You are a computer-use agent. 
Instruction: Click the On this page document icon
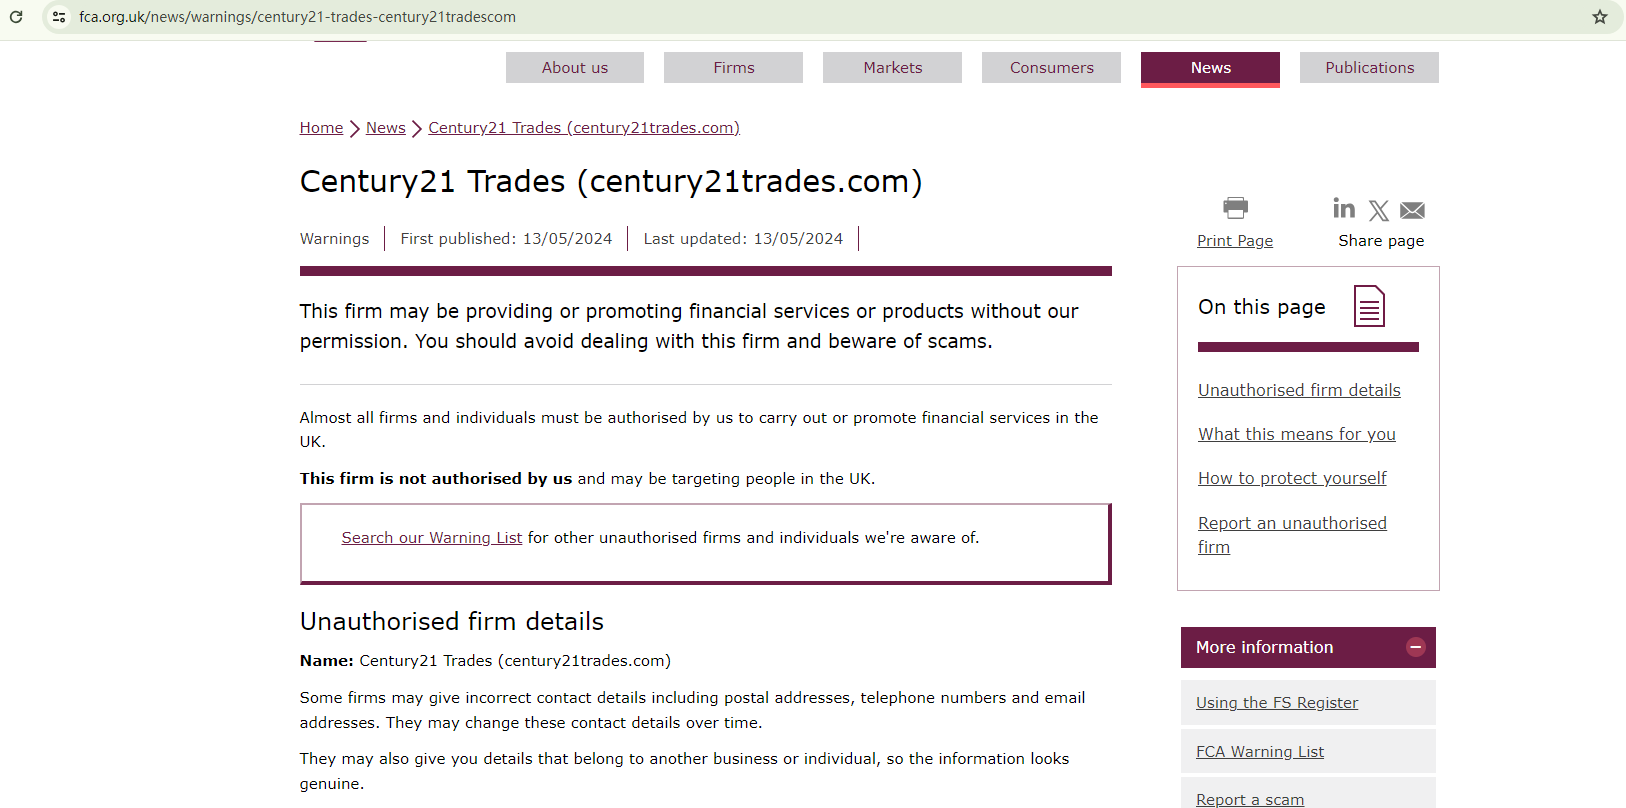coord(1369,306)
